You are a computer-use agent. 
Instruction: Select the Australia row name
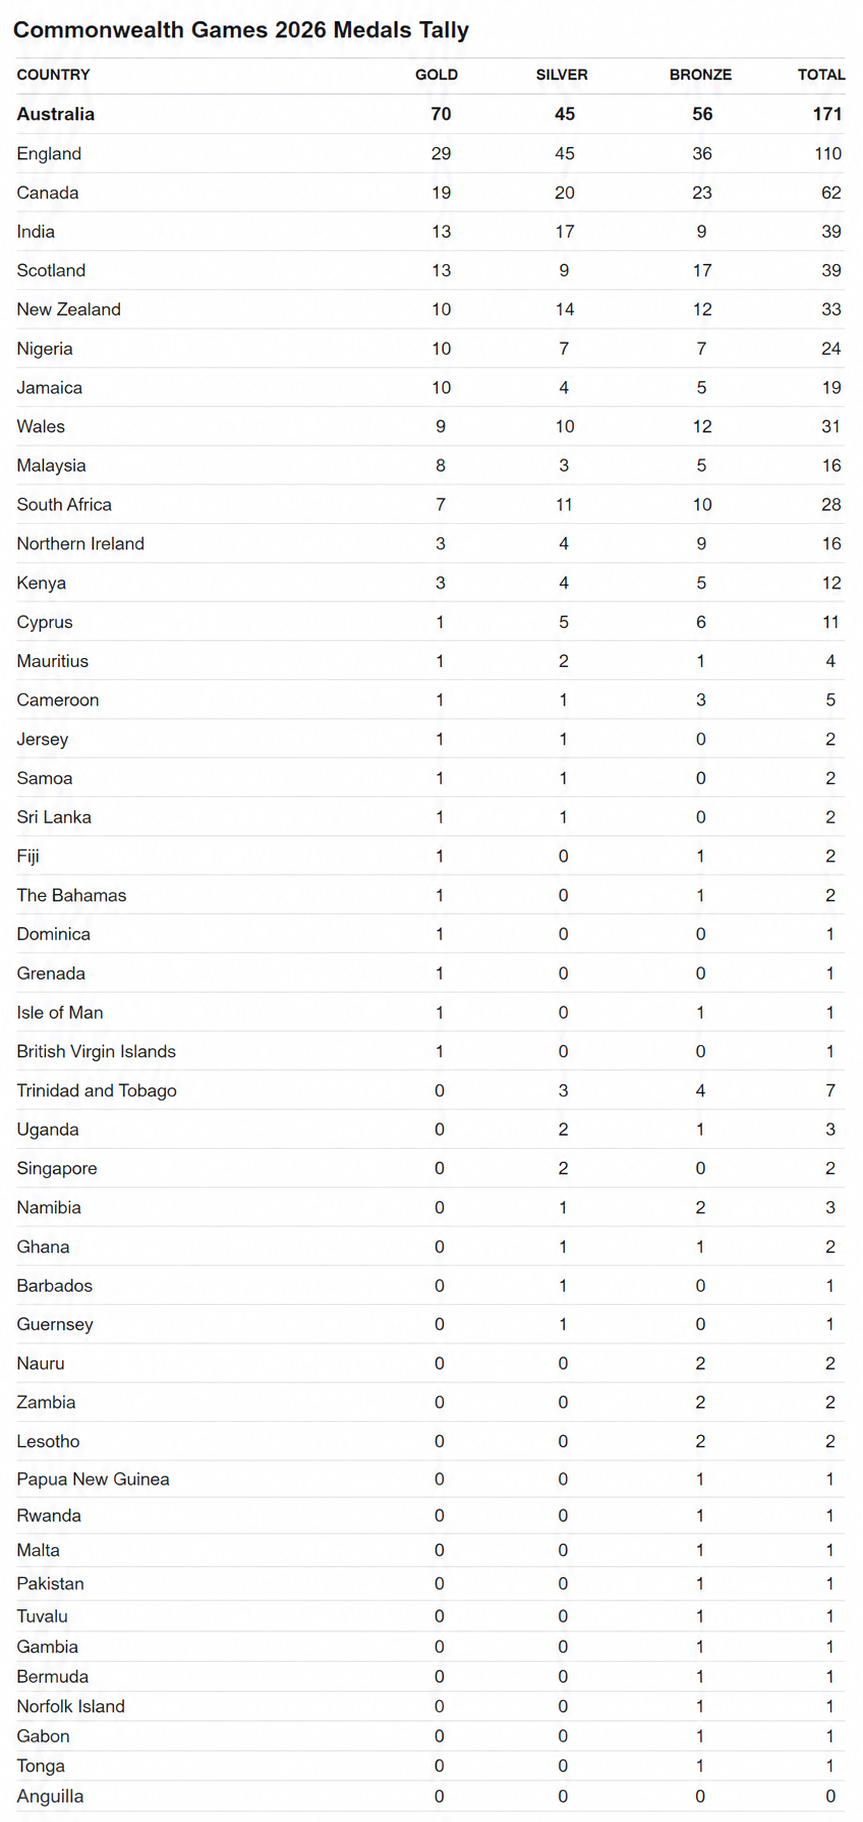click(x=56, y=114)
